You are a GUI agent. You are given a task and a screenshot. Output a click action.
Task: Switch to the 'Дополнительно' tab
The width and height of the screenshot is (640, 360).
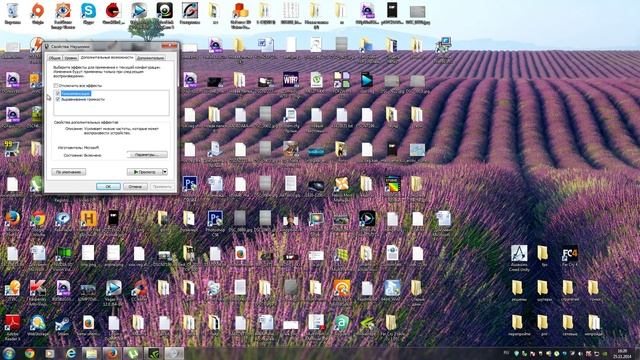[151, 58]
